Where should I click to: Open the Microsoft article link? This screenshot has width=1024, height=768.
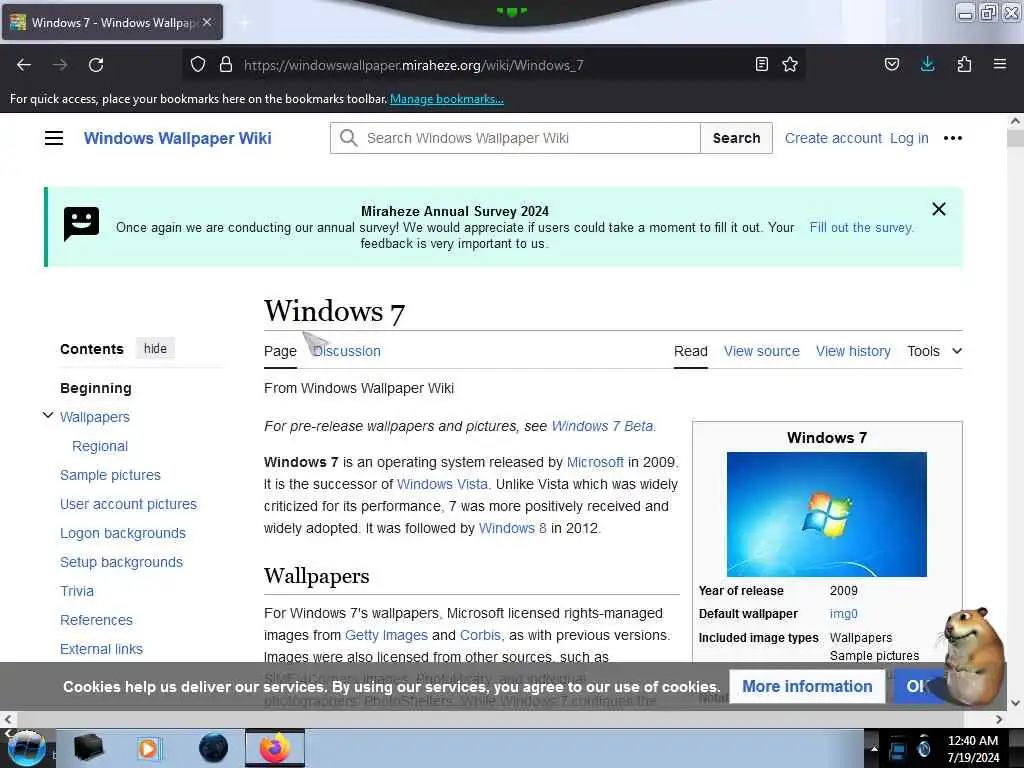(595, 462)
